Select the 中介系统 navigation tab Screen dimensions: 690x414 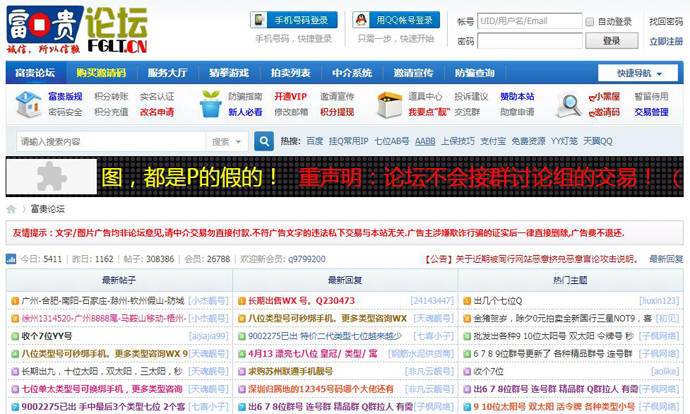pos(352,73)
